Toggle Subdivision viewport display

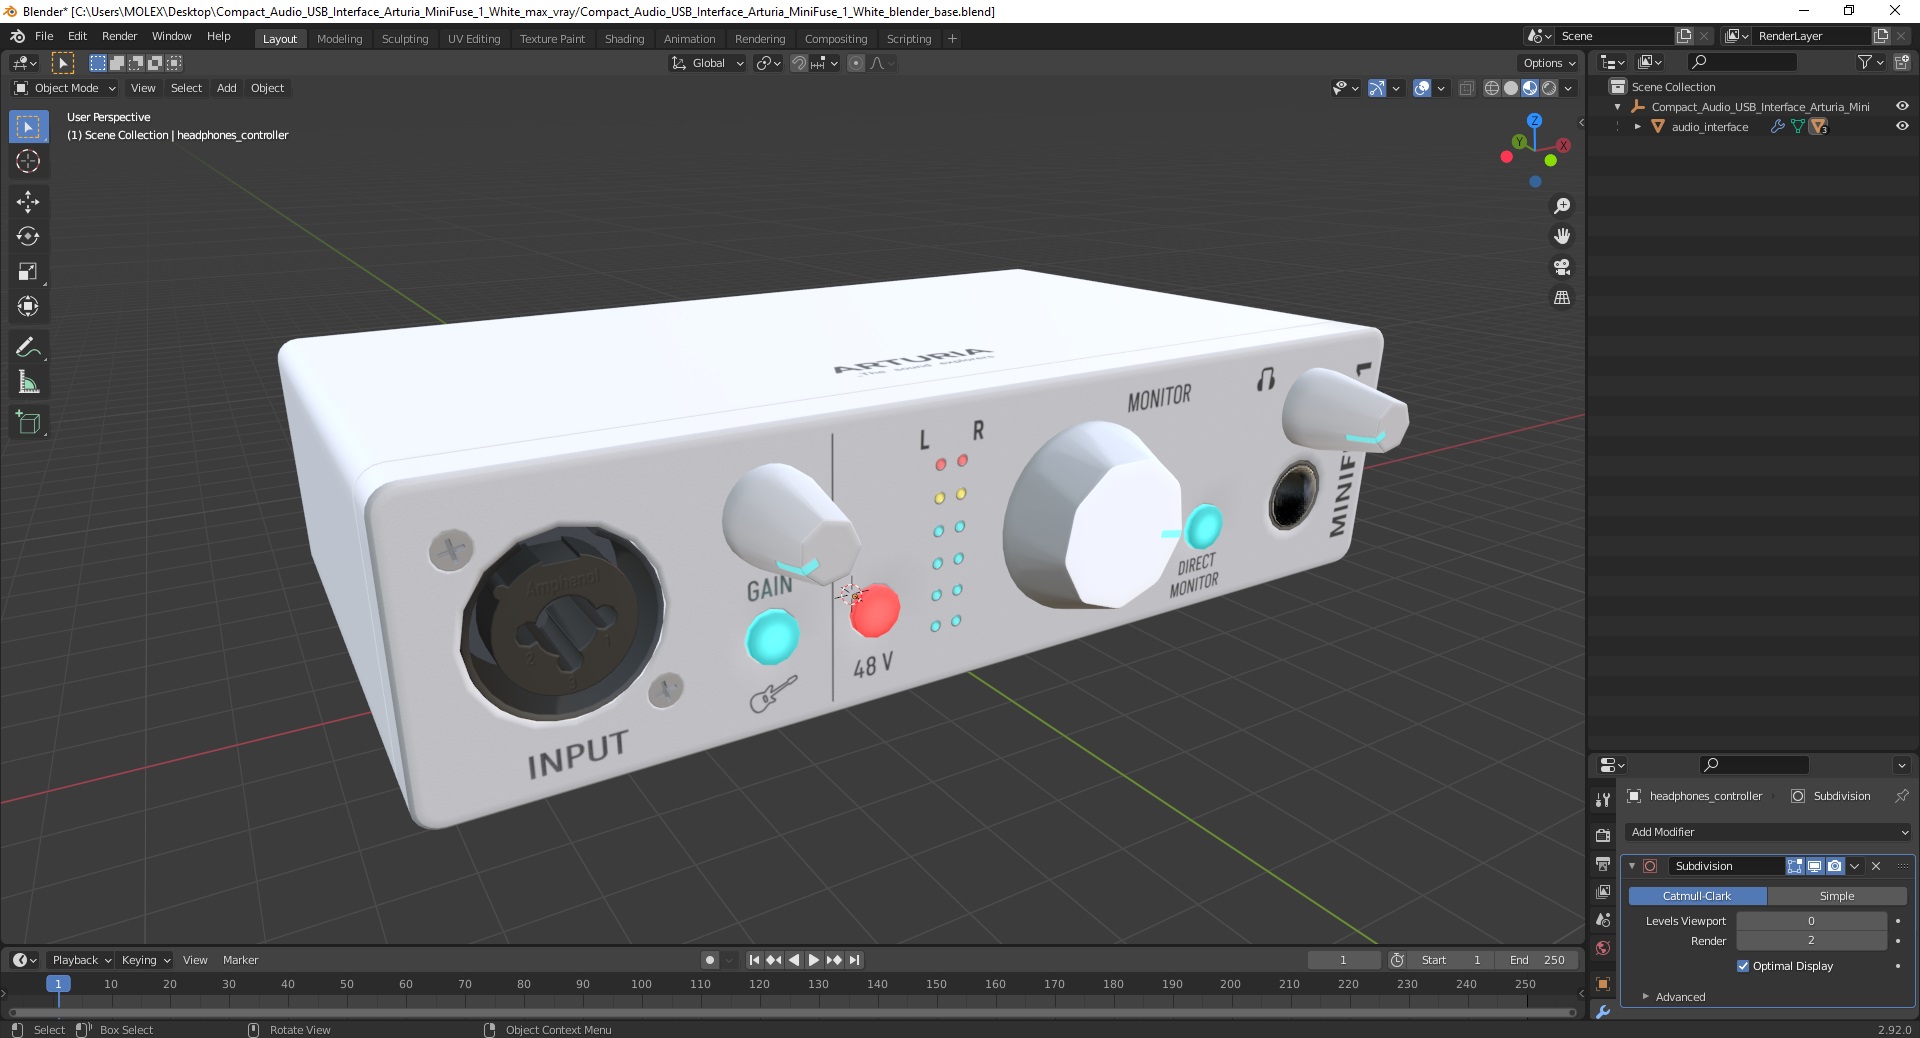point(1815,866)
